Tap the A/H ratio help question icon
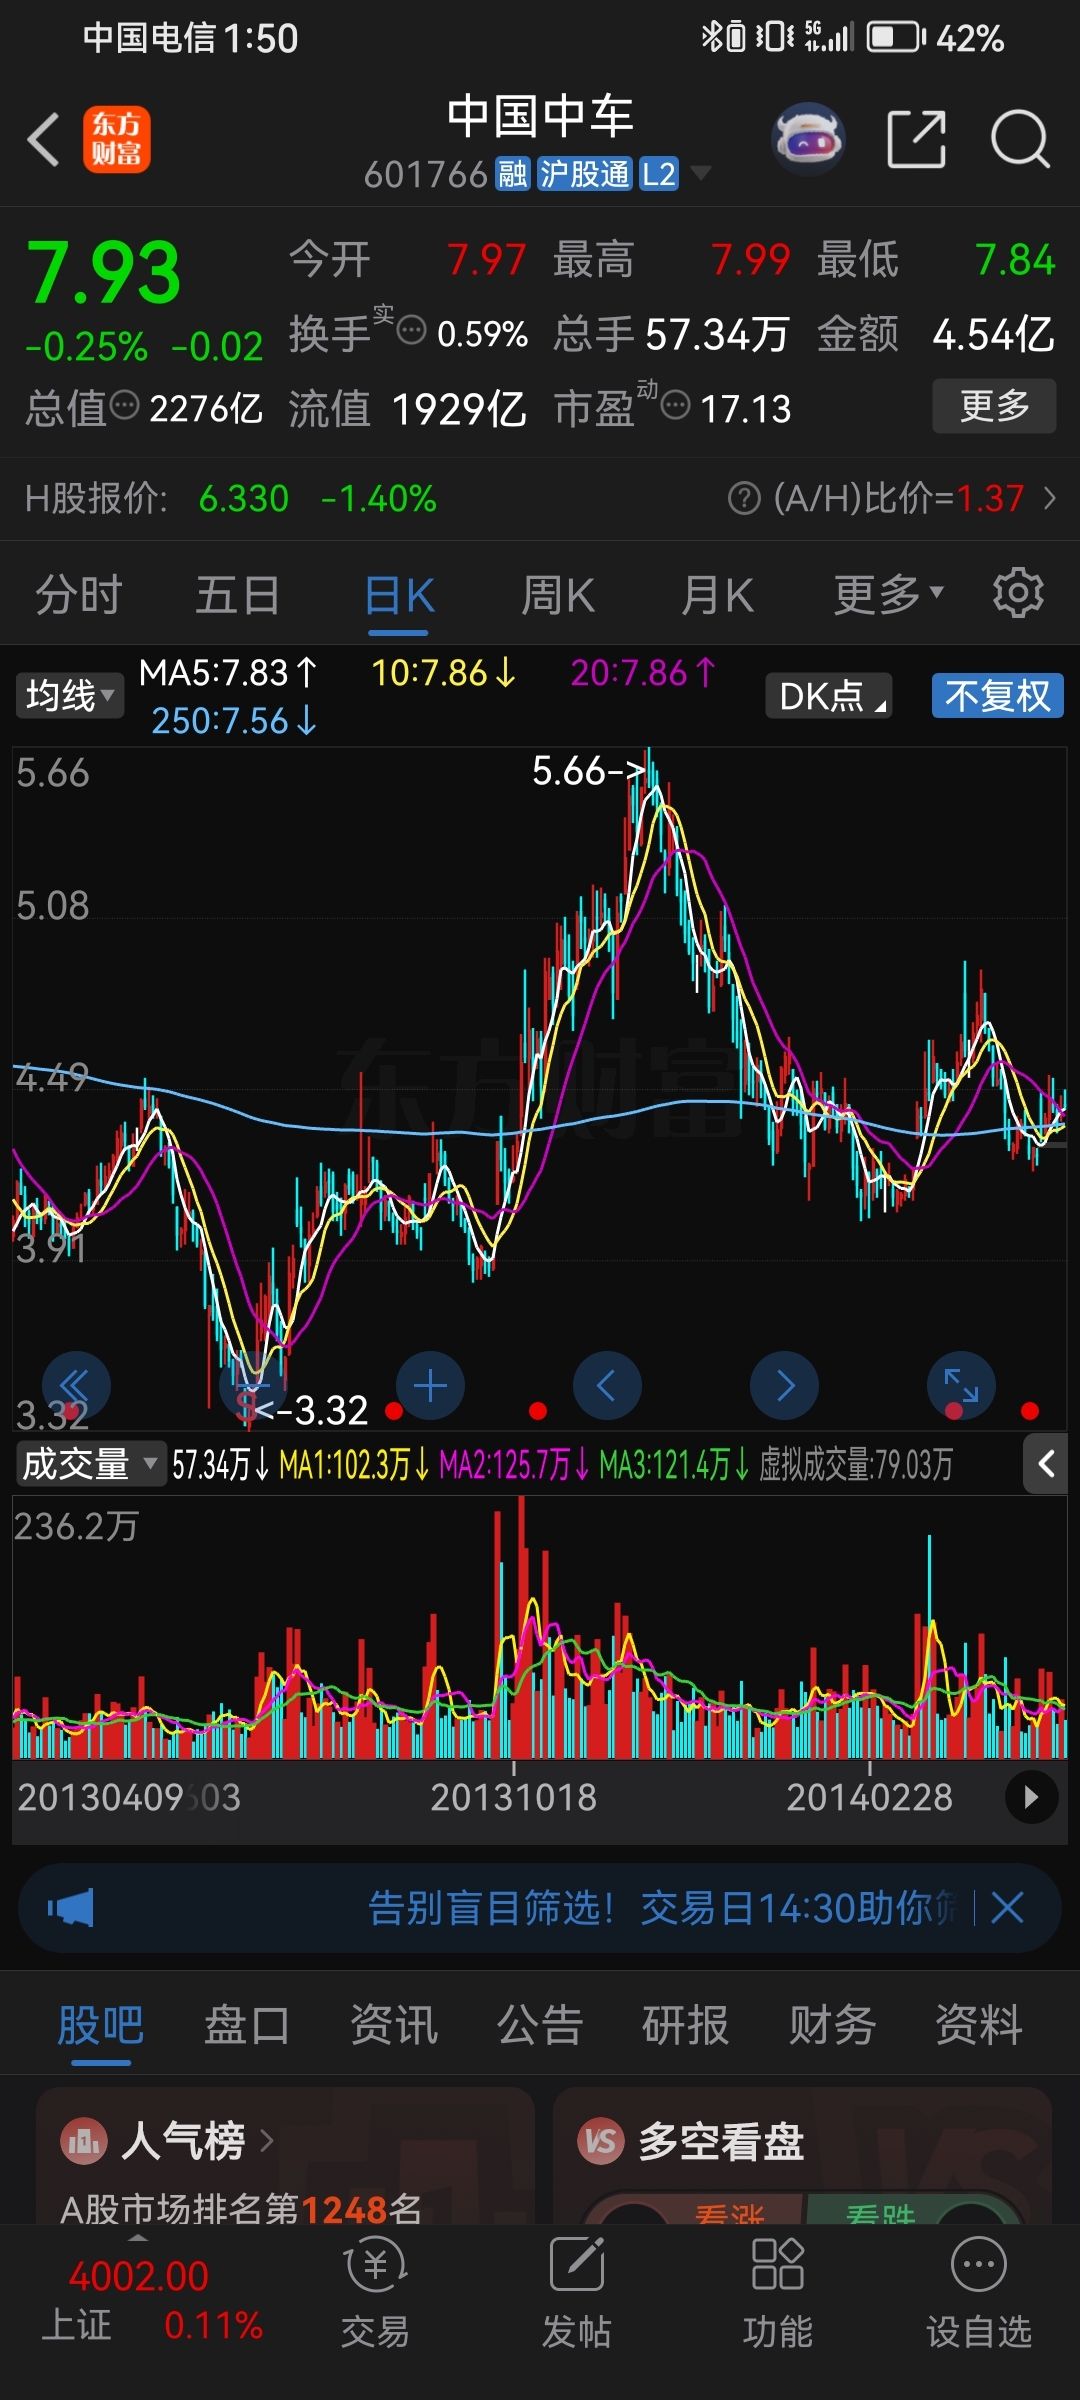 (x=744, y=498)
